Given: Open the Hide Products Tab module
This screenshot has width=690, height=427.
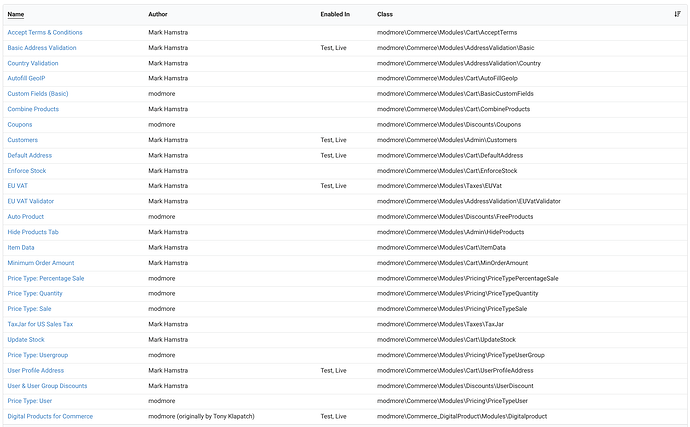Looking at the screenshot, I should point(33,232).
